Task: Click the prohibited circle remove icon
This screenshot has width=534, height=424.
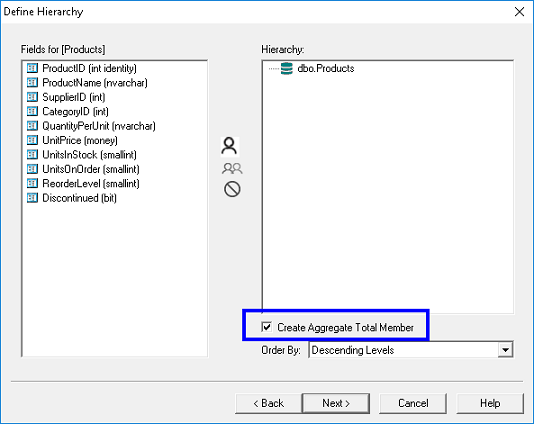Action: click(232, 189)
